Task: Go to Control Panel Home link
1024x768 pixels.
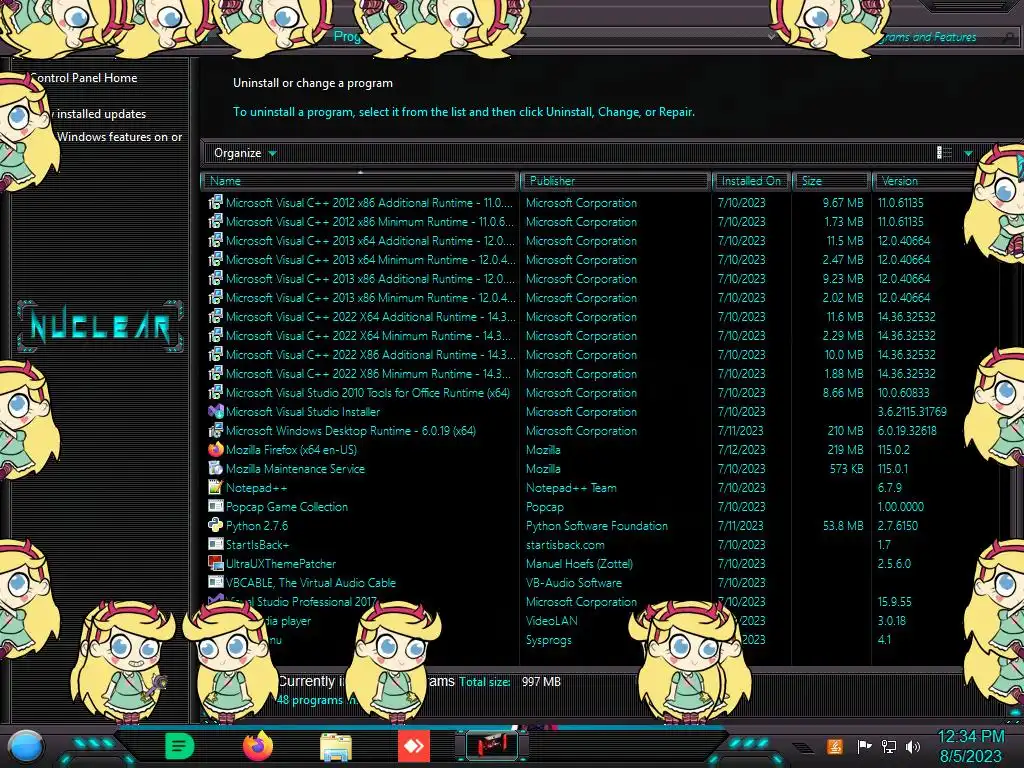Action: coord(84,78)
